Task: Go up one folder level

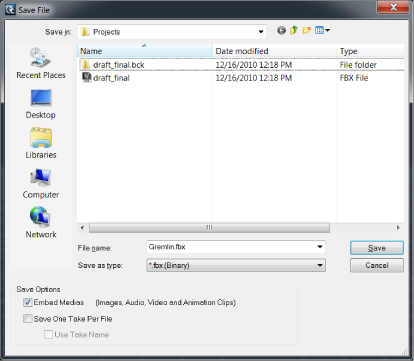Action: 294,31
